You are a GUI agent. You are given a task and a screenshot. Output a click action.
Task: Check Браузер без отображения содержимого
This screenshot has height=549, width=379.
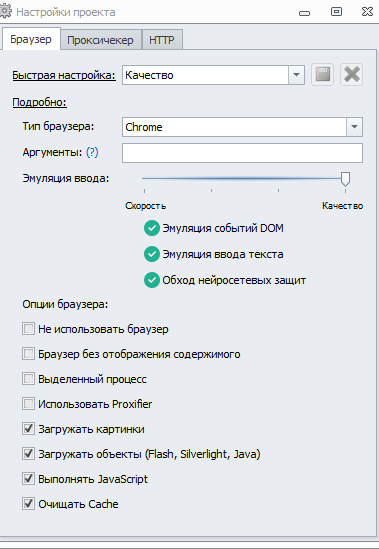pos(28,354)
